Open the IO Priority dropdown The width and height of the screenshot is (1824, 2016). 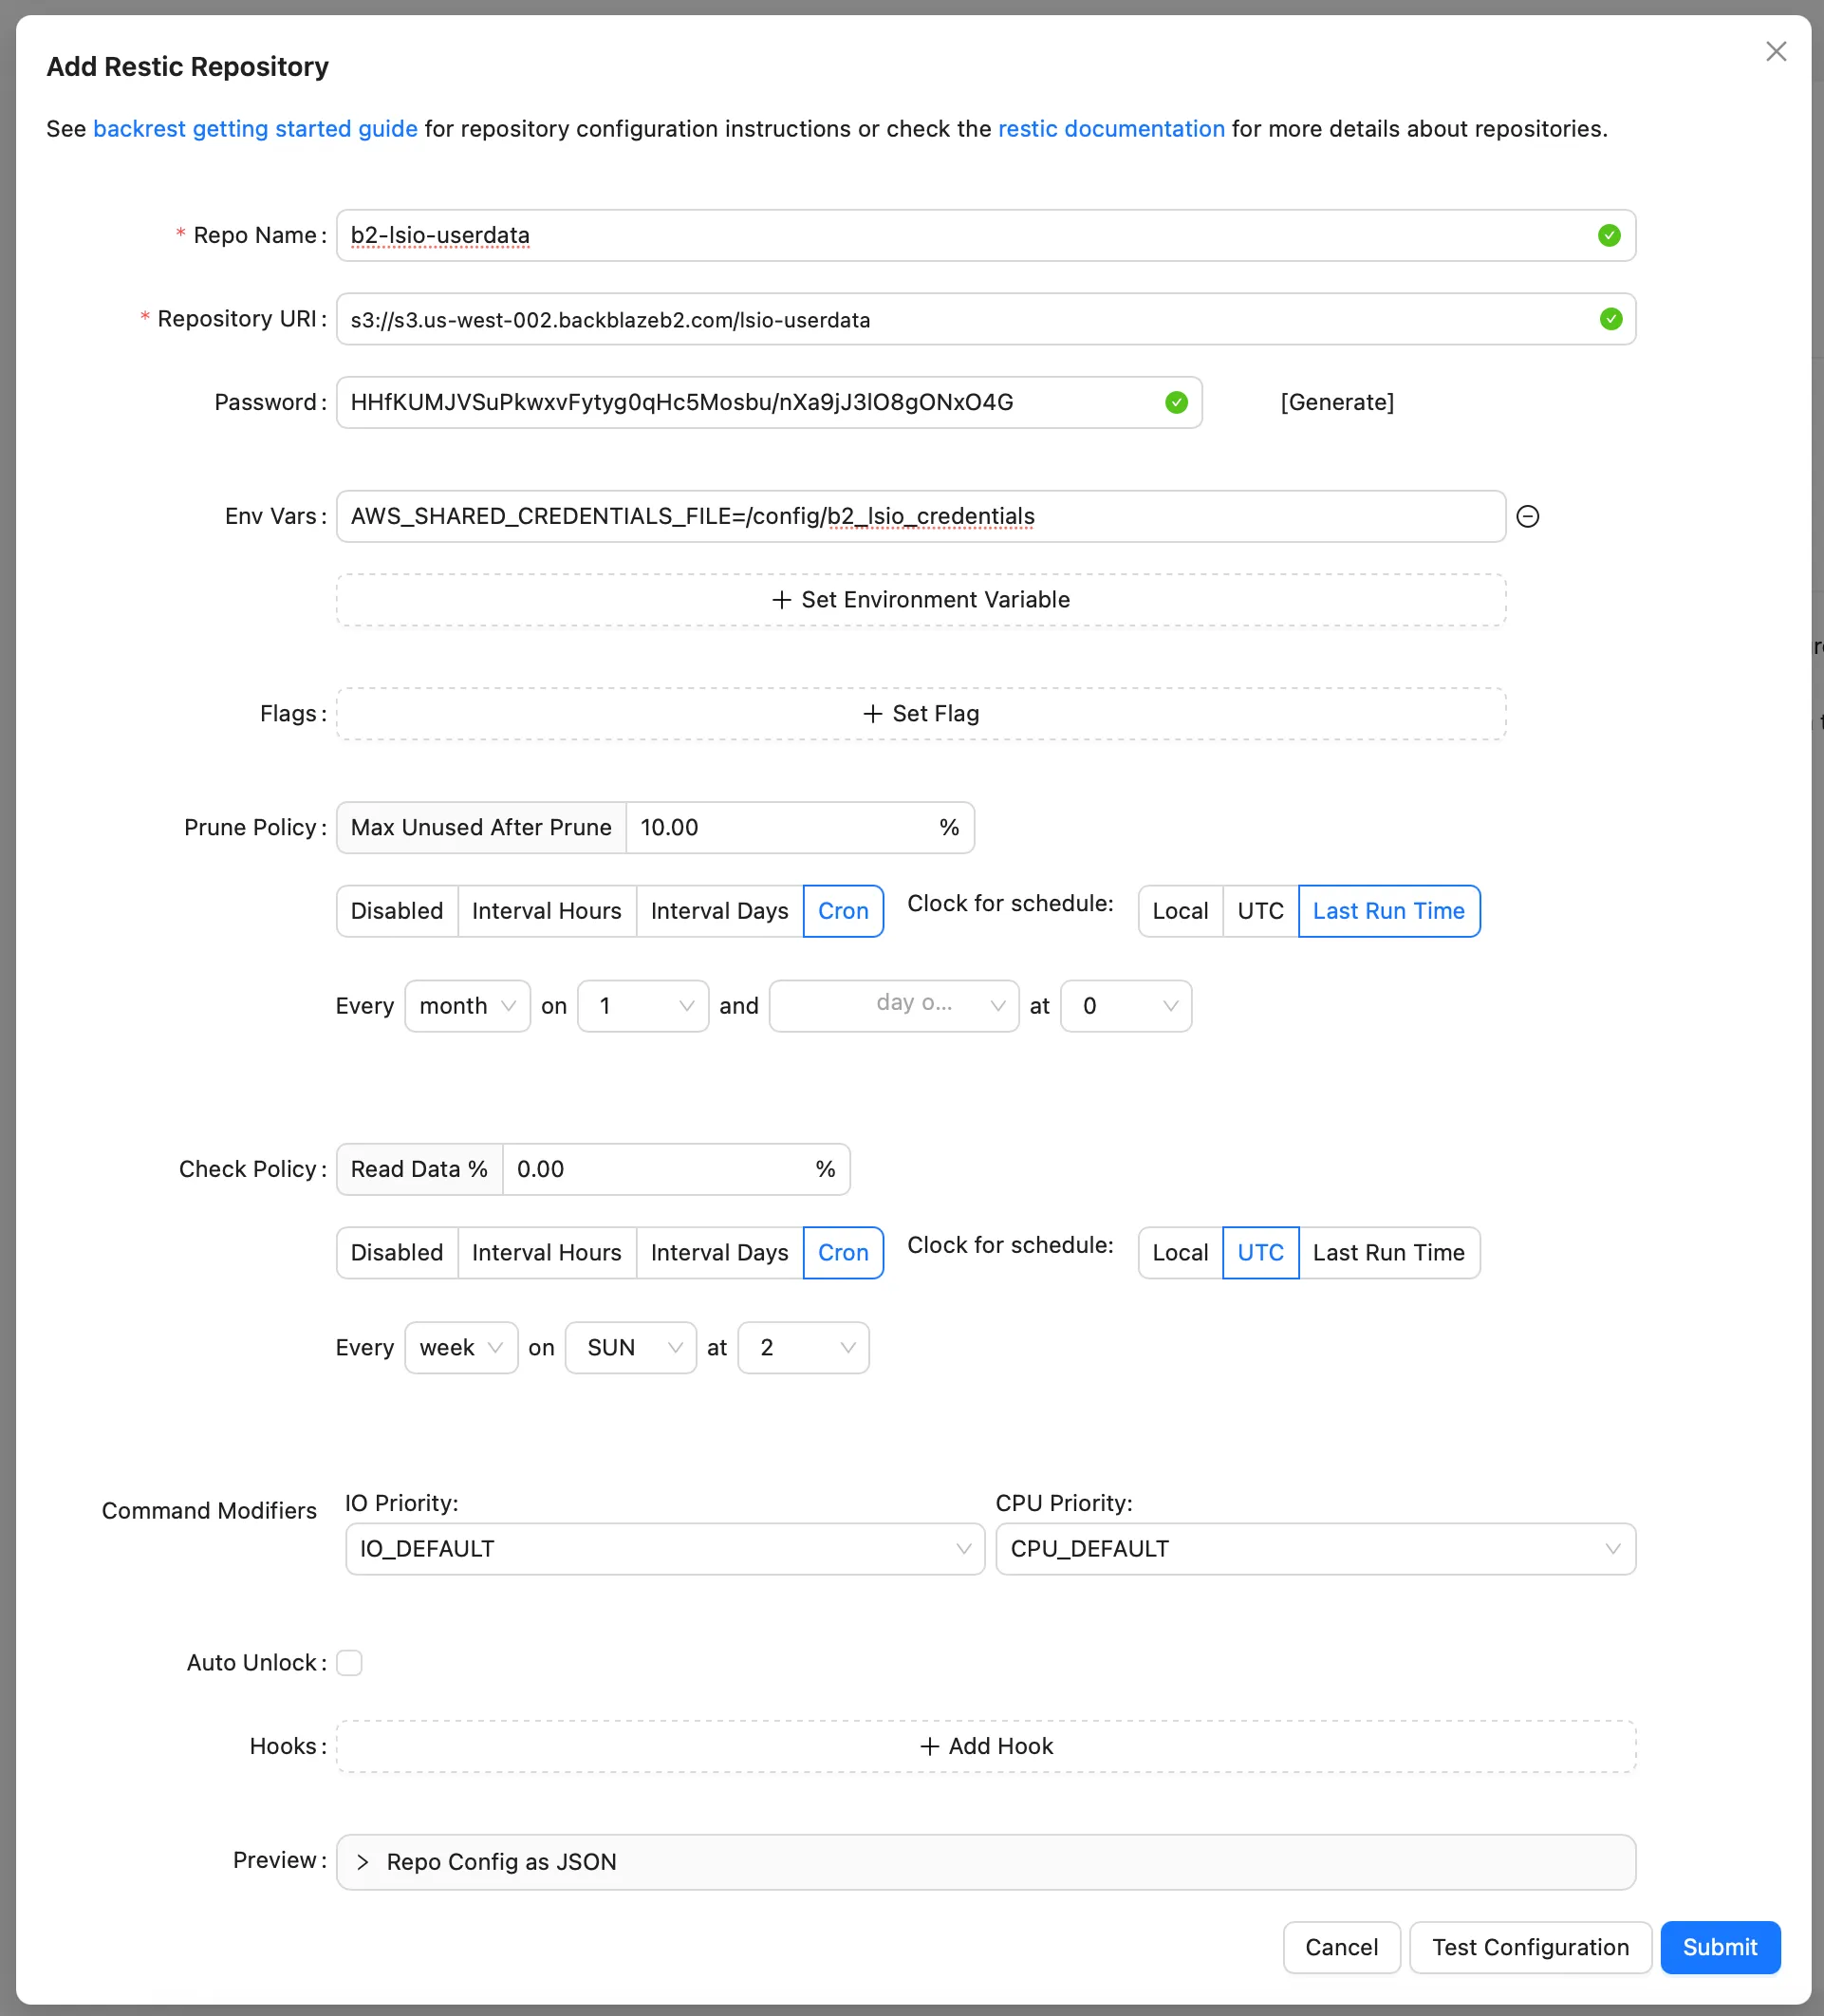pos(665,1549)
